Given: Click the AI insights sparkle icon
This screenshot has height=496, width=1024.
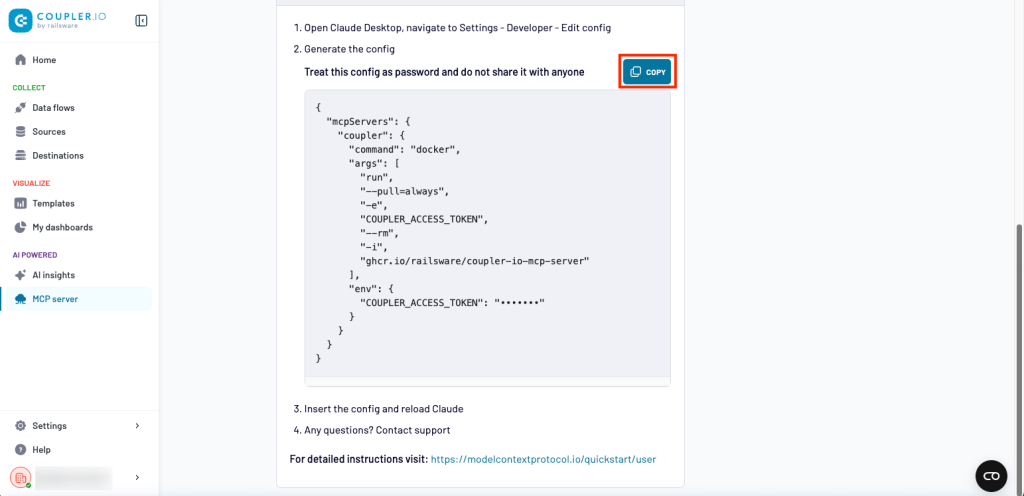Looking at the screenshot, I should (20, 275).
